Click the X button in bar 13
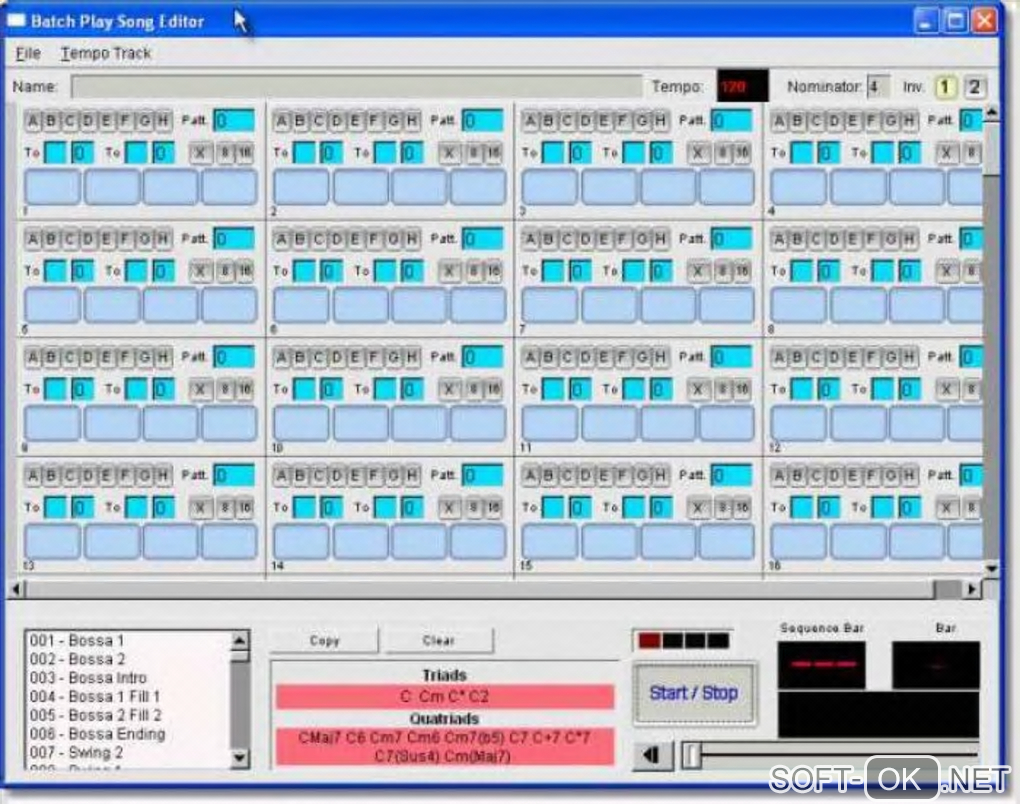This screenshot has height=804, width=1020. pos(200,508)
